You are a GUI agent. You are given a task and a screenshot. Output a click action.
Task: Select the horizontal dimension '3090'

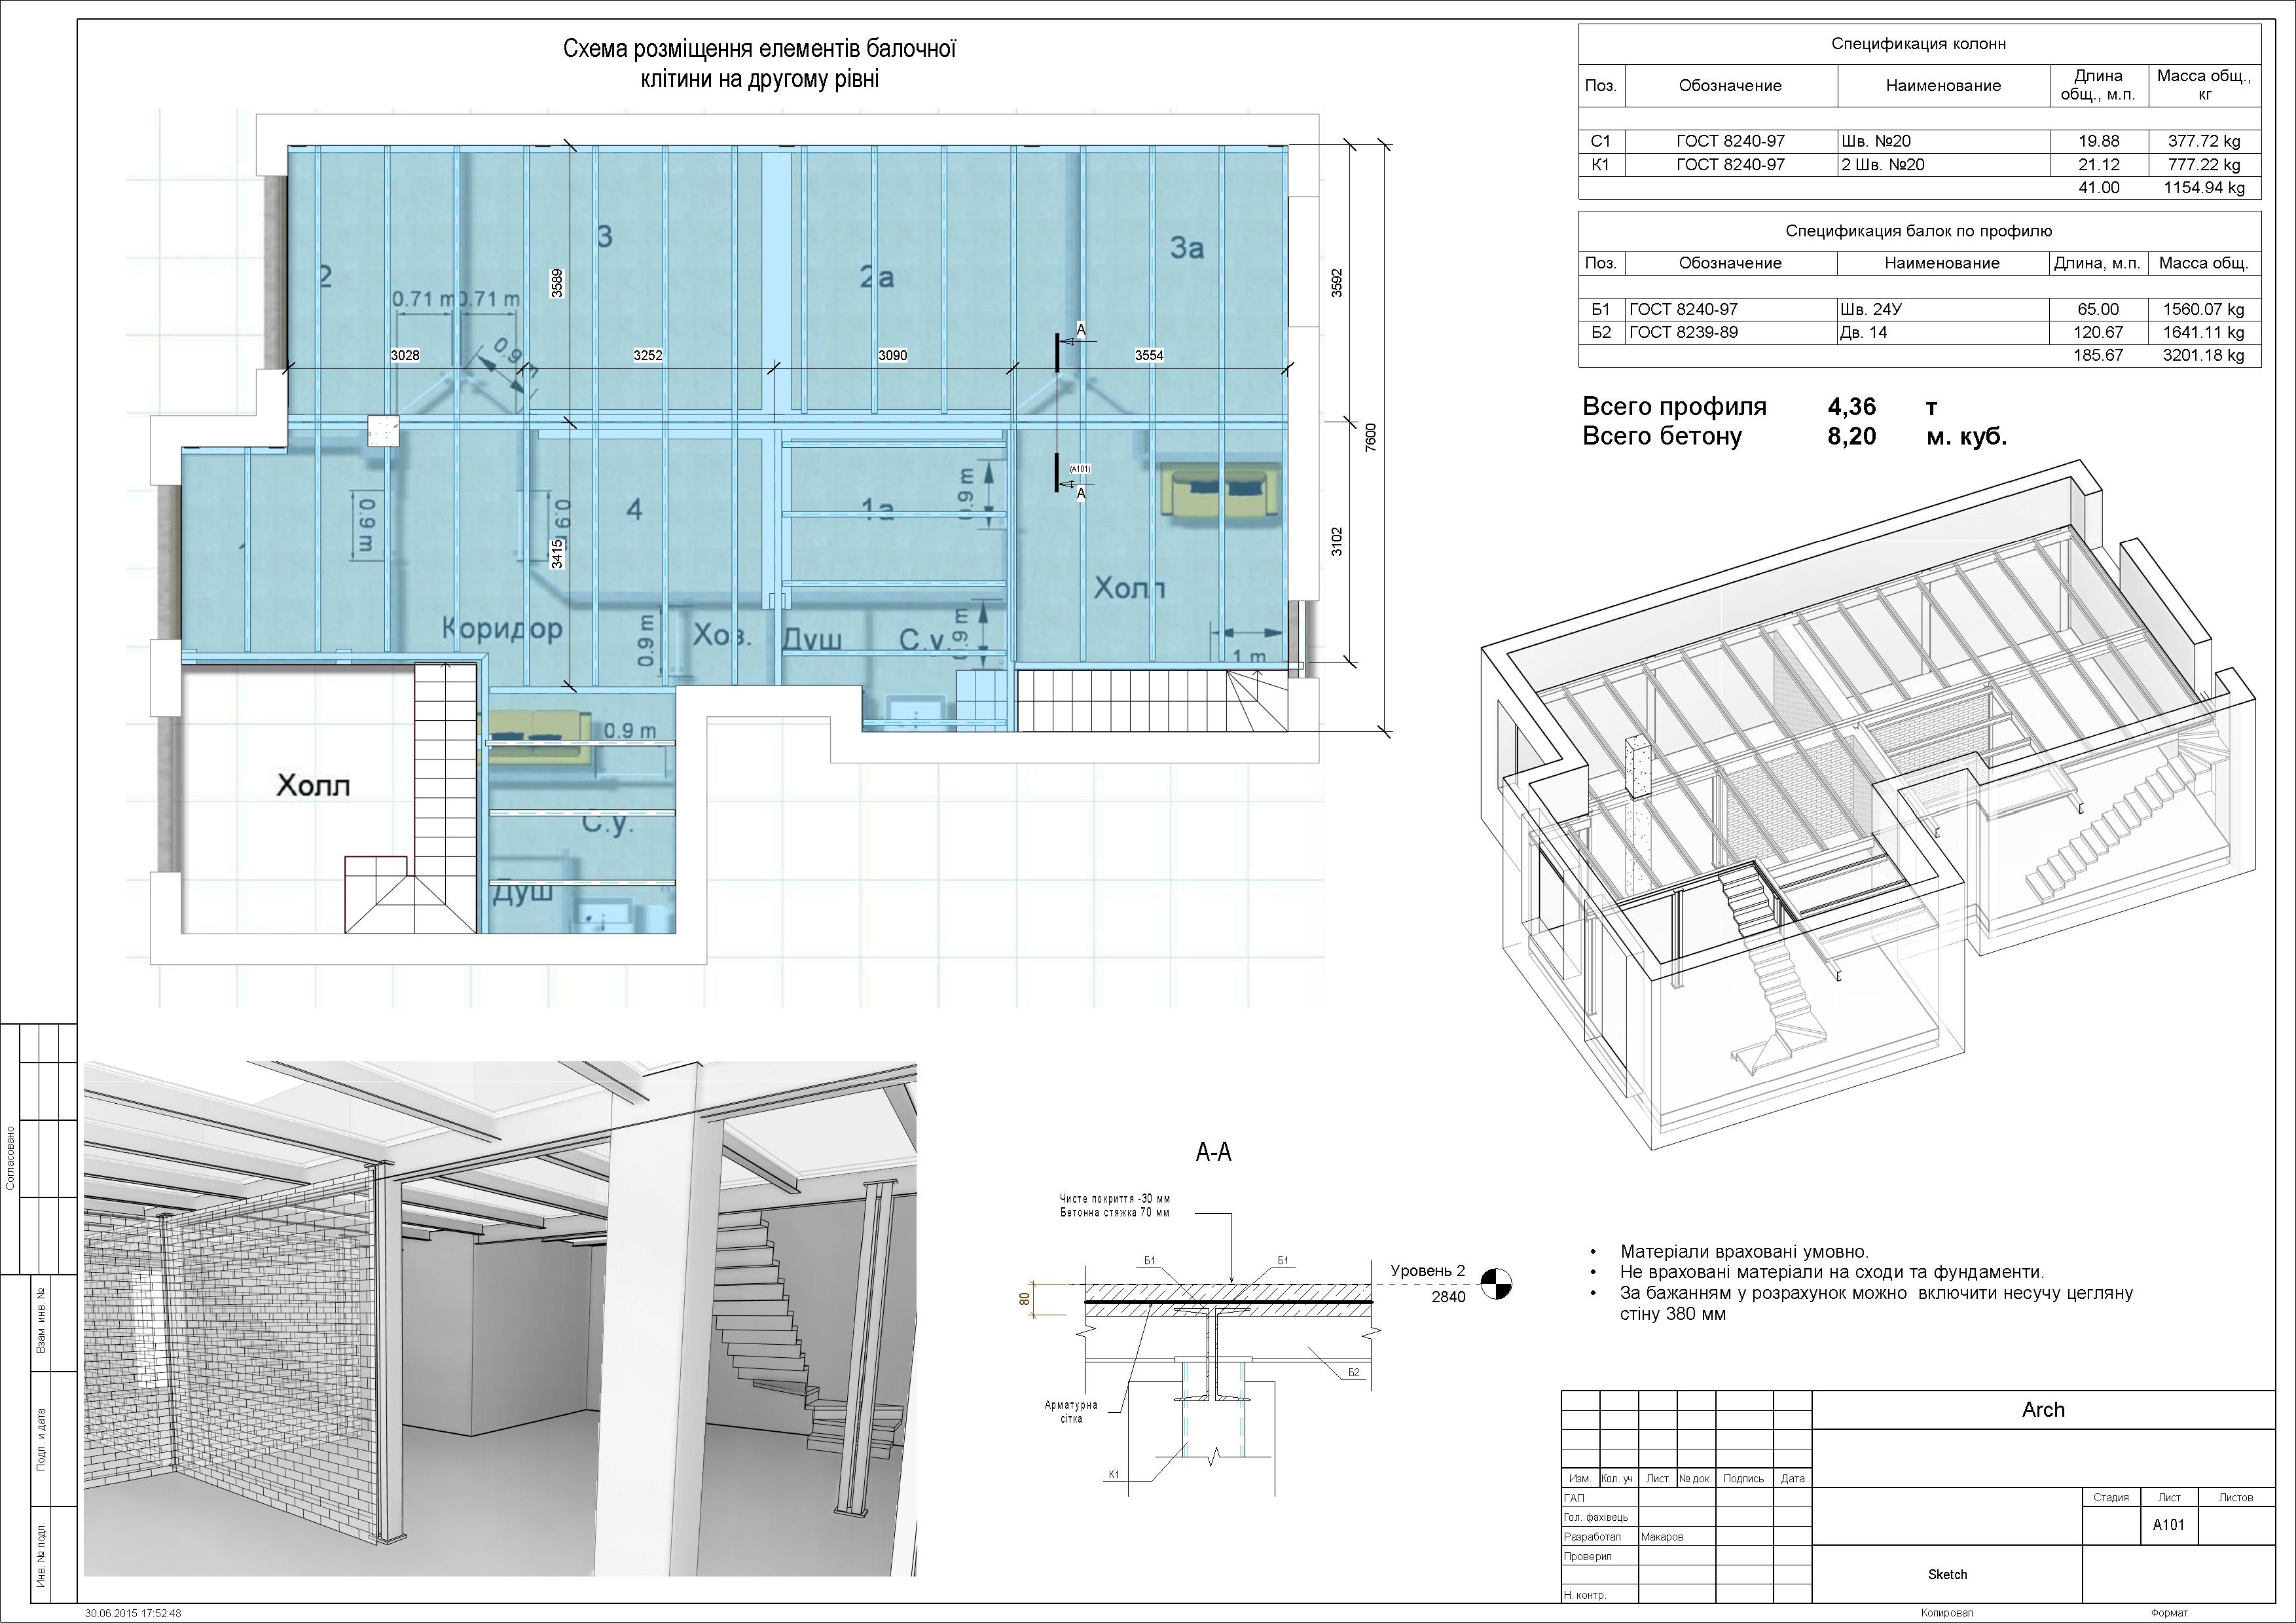tap(893, 355)
